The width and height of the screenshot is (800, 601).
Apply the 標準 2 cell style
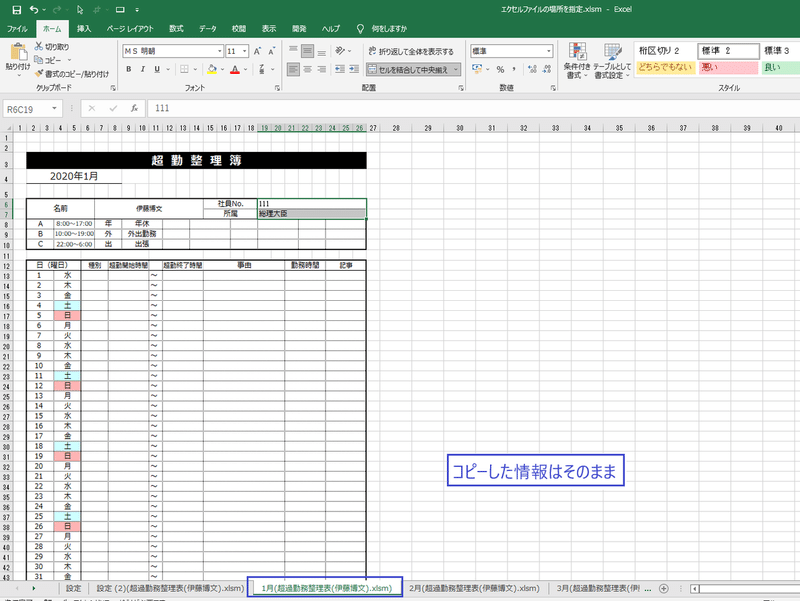pyautogui.click(x=728, y=51)
